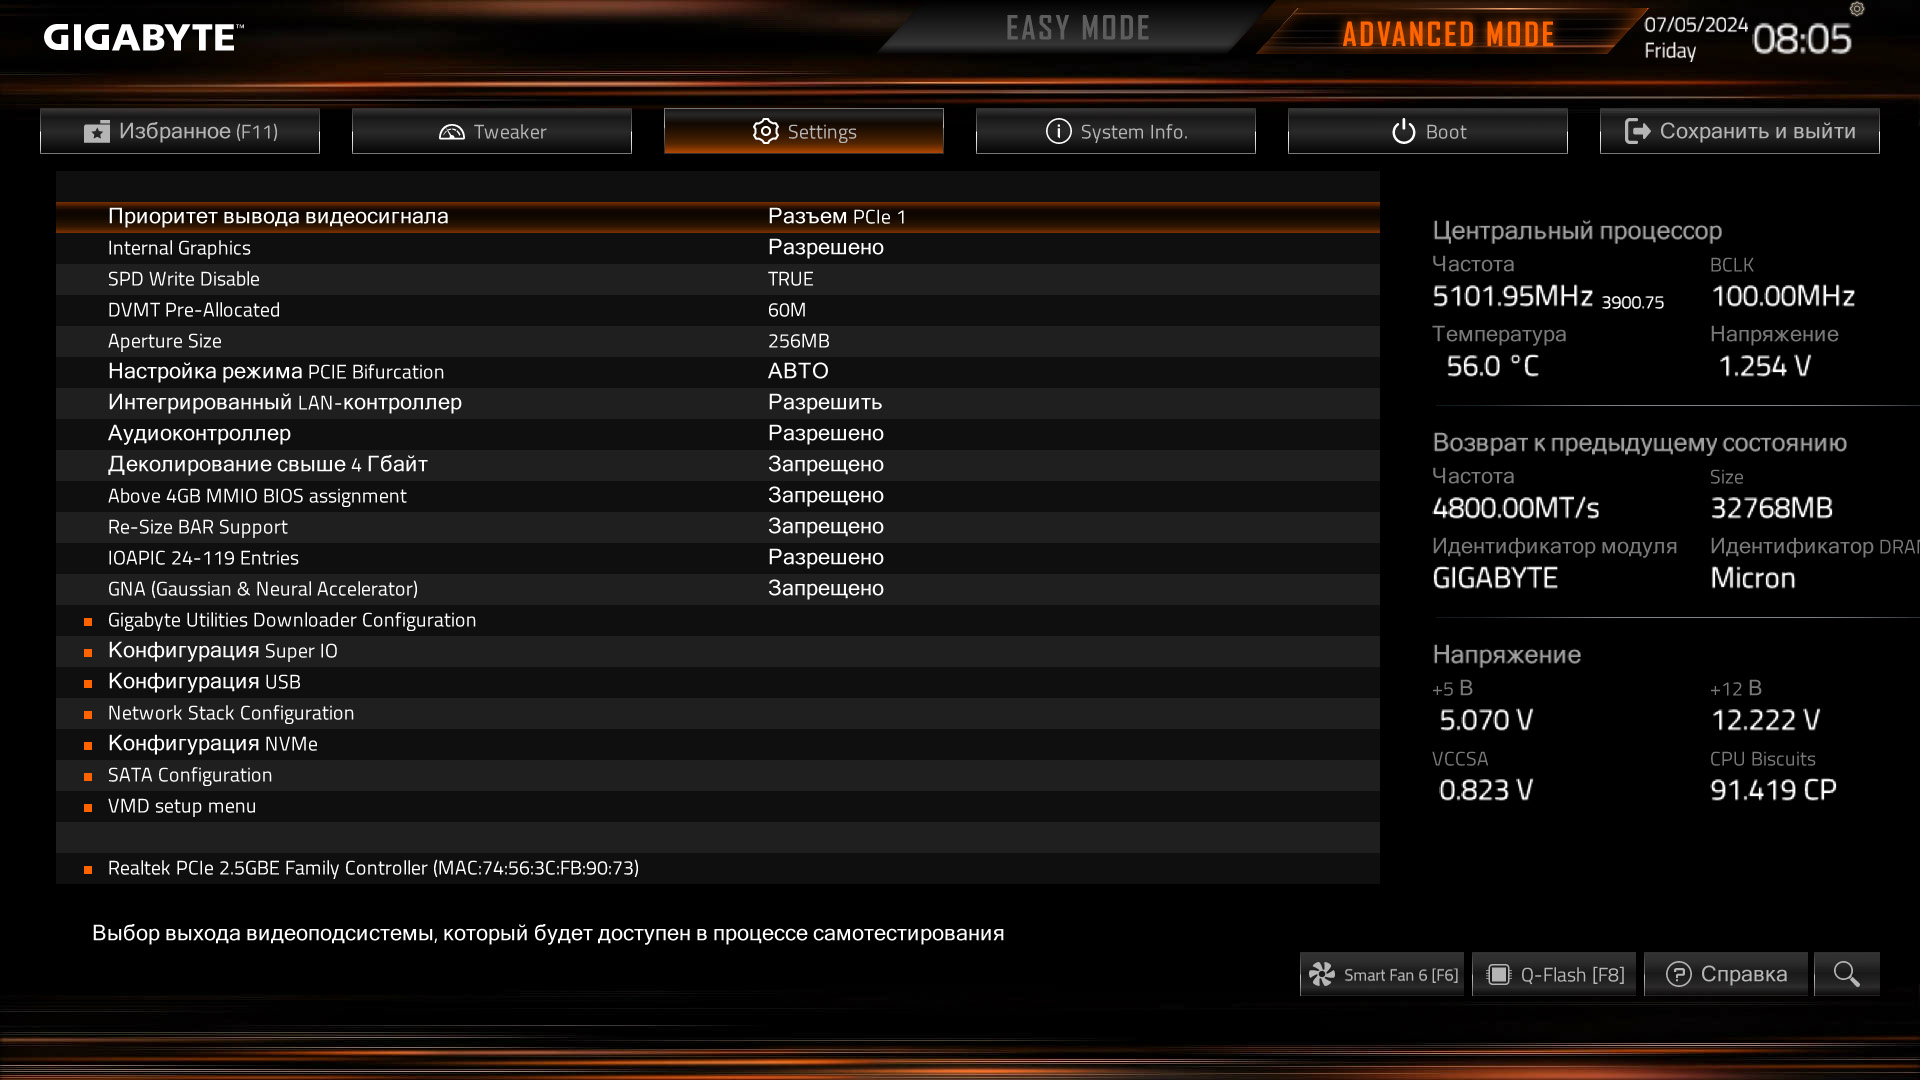Click the System Info. circled-i icon
1920x1080 pixels.
tap(1058, 131)
